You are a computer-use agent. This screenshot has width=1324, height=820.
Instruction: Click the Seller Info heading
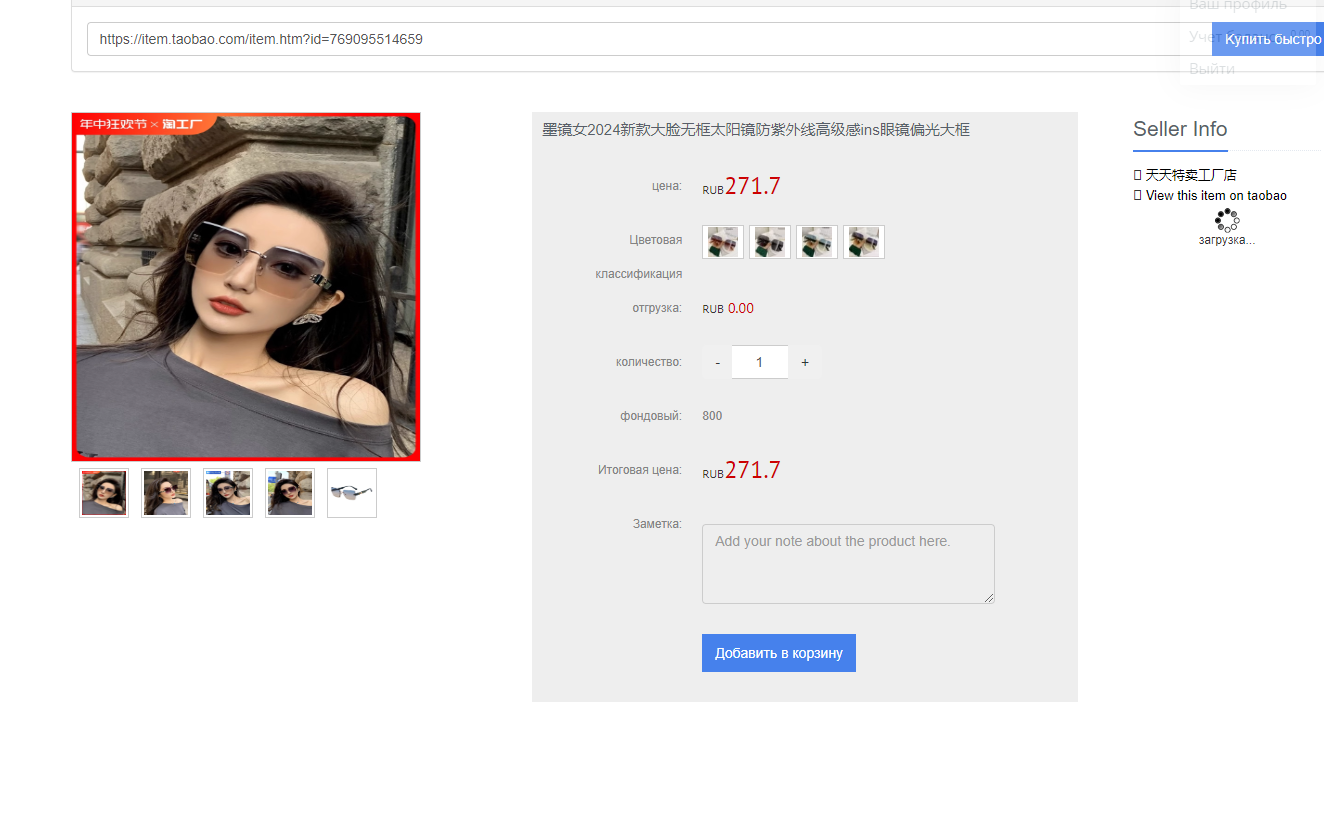pos(1180,129)
